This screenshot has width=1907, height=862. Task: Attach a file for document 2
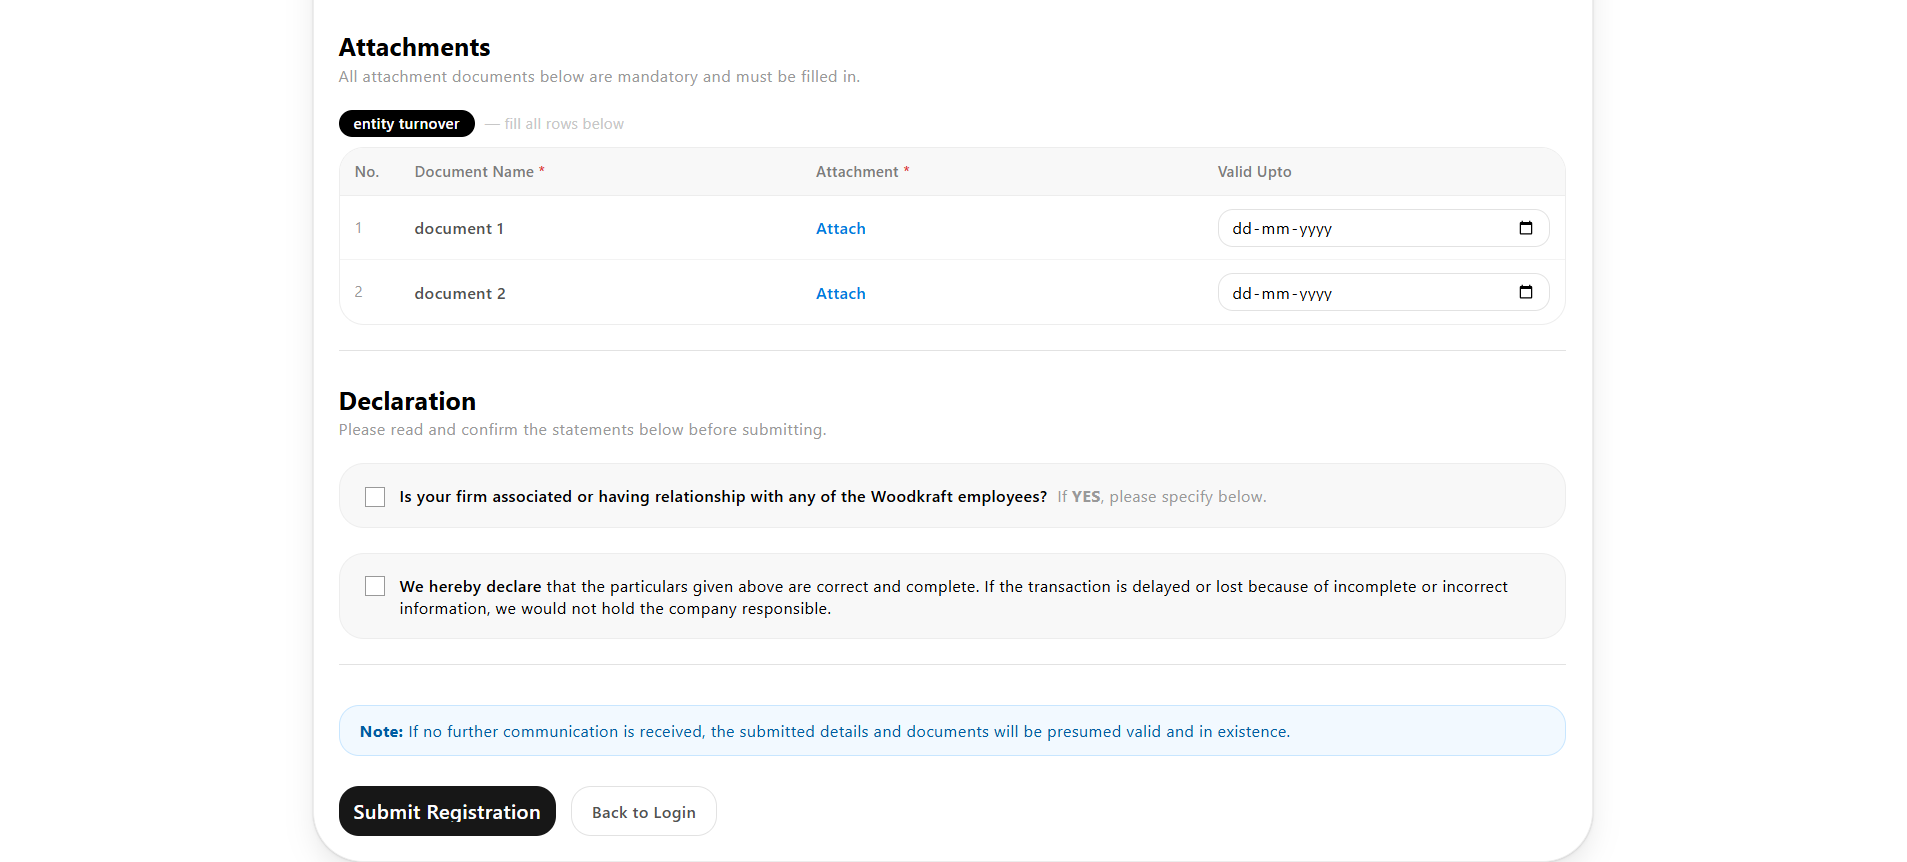point(840,294)
